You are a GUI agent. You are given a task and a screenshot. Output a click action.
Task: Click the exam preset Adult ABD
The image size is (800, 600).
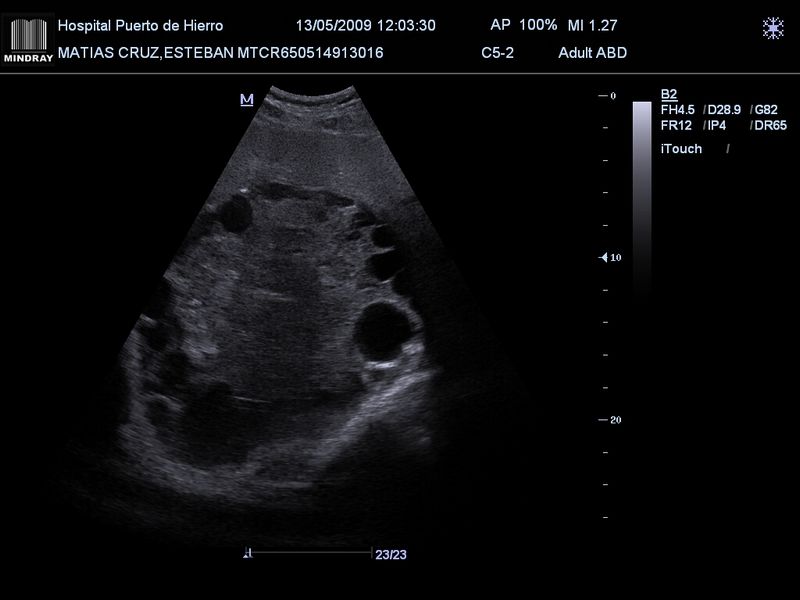point(592,53)
